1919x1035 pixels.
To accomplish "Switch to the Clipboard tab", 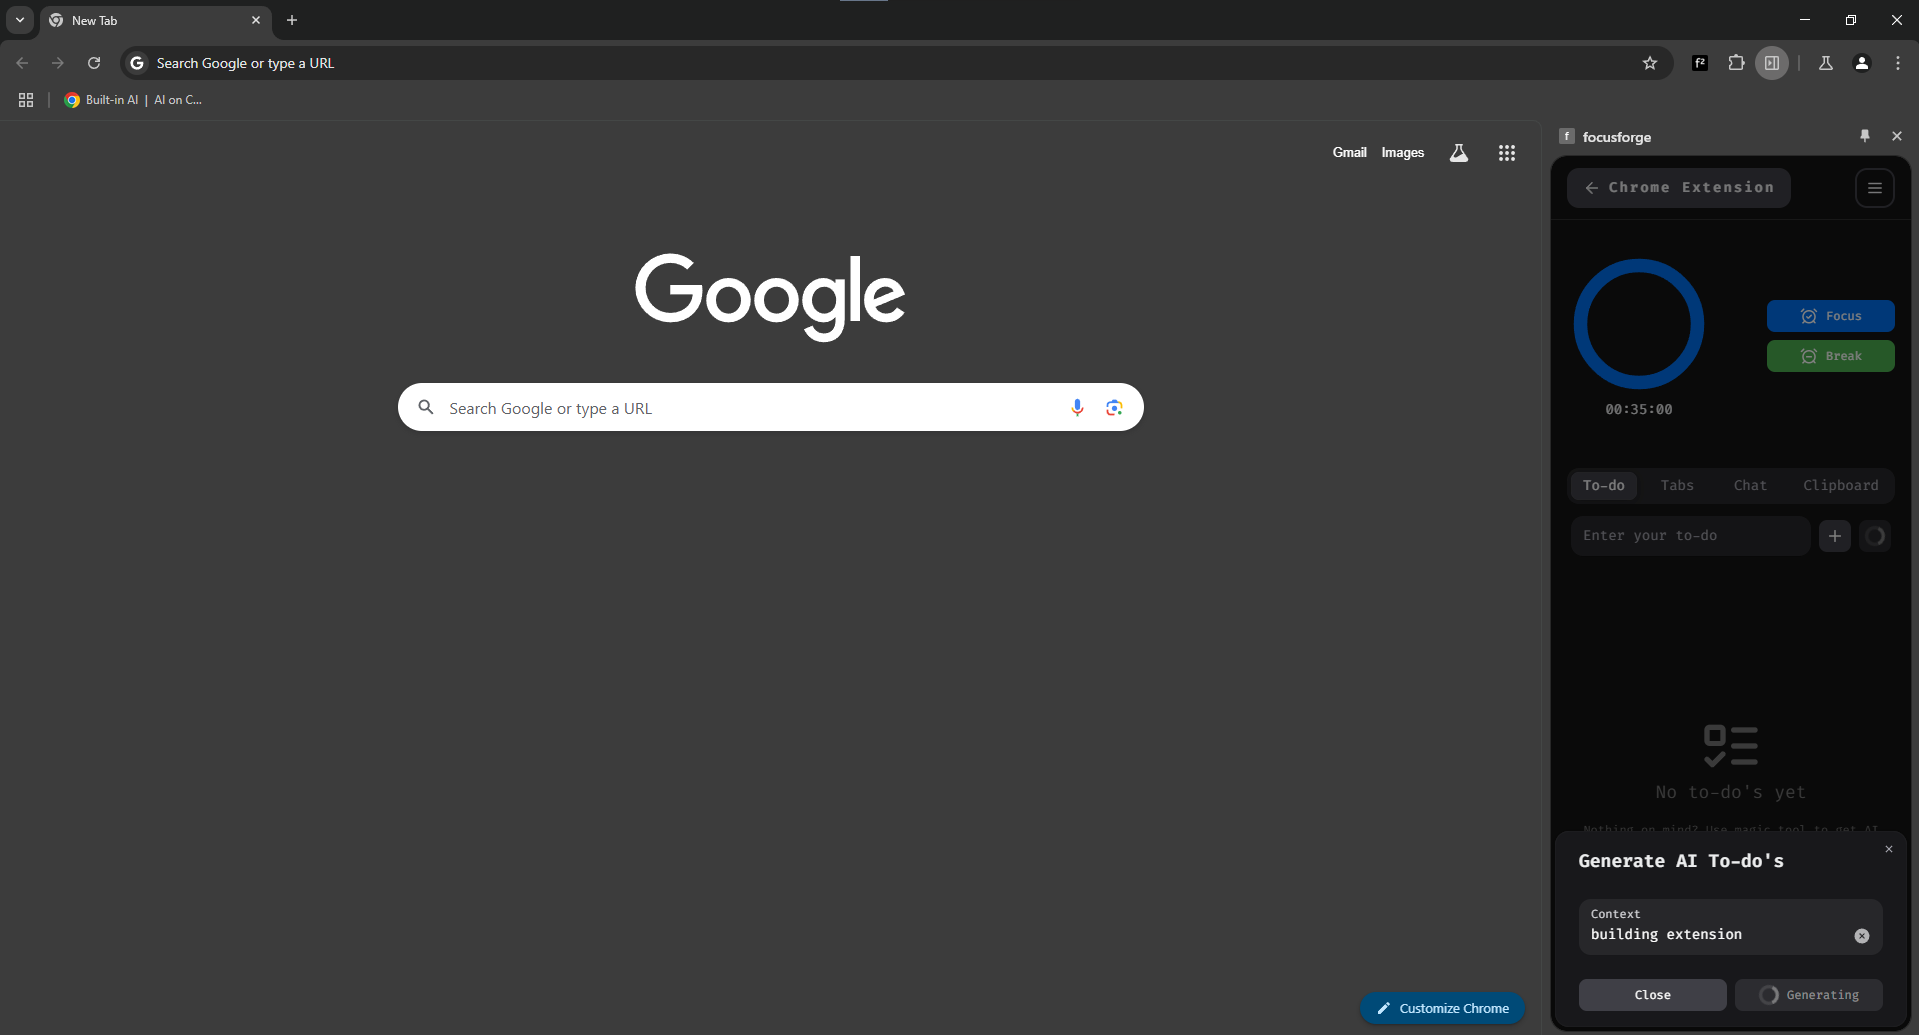I will (1840, 485).
